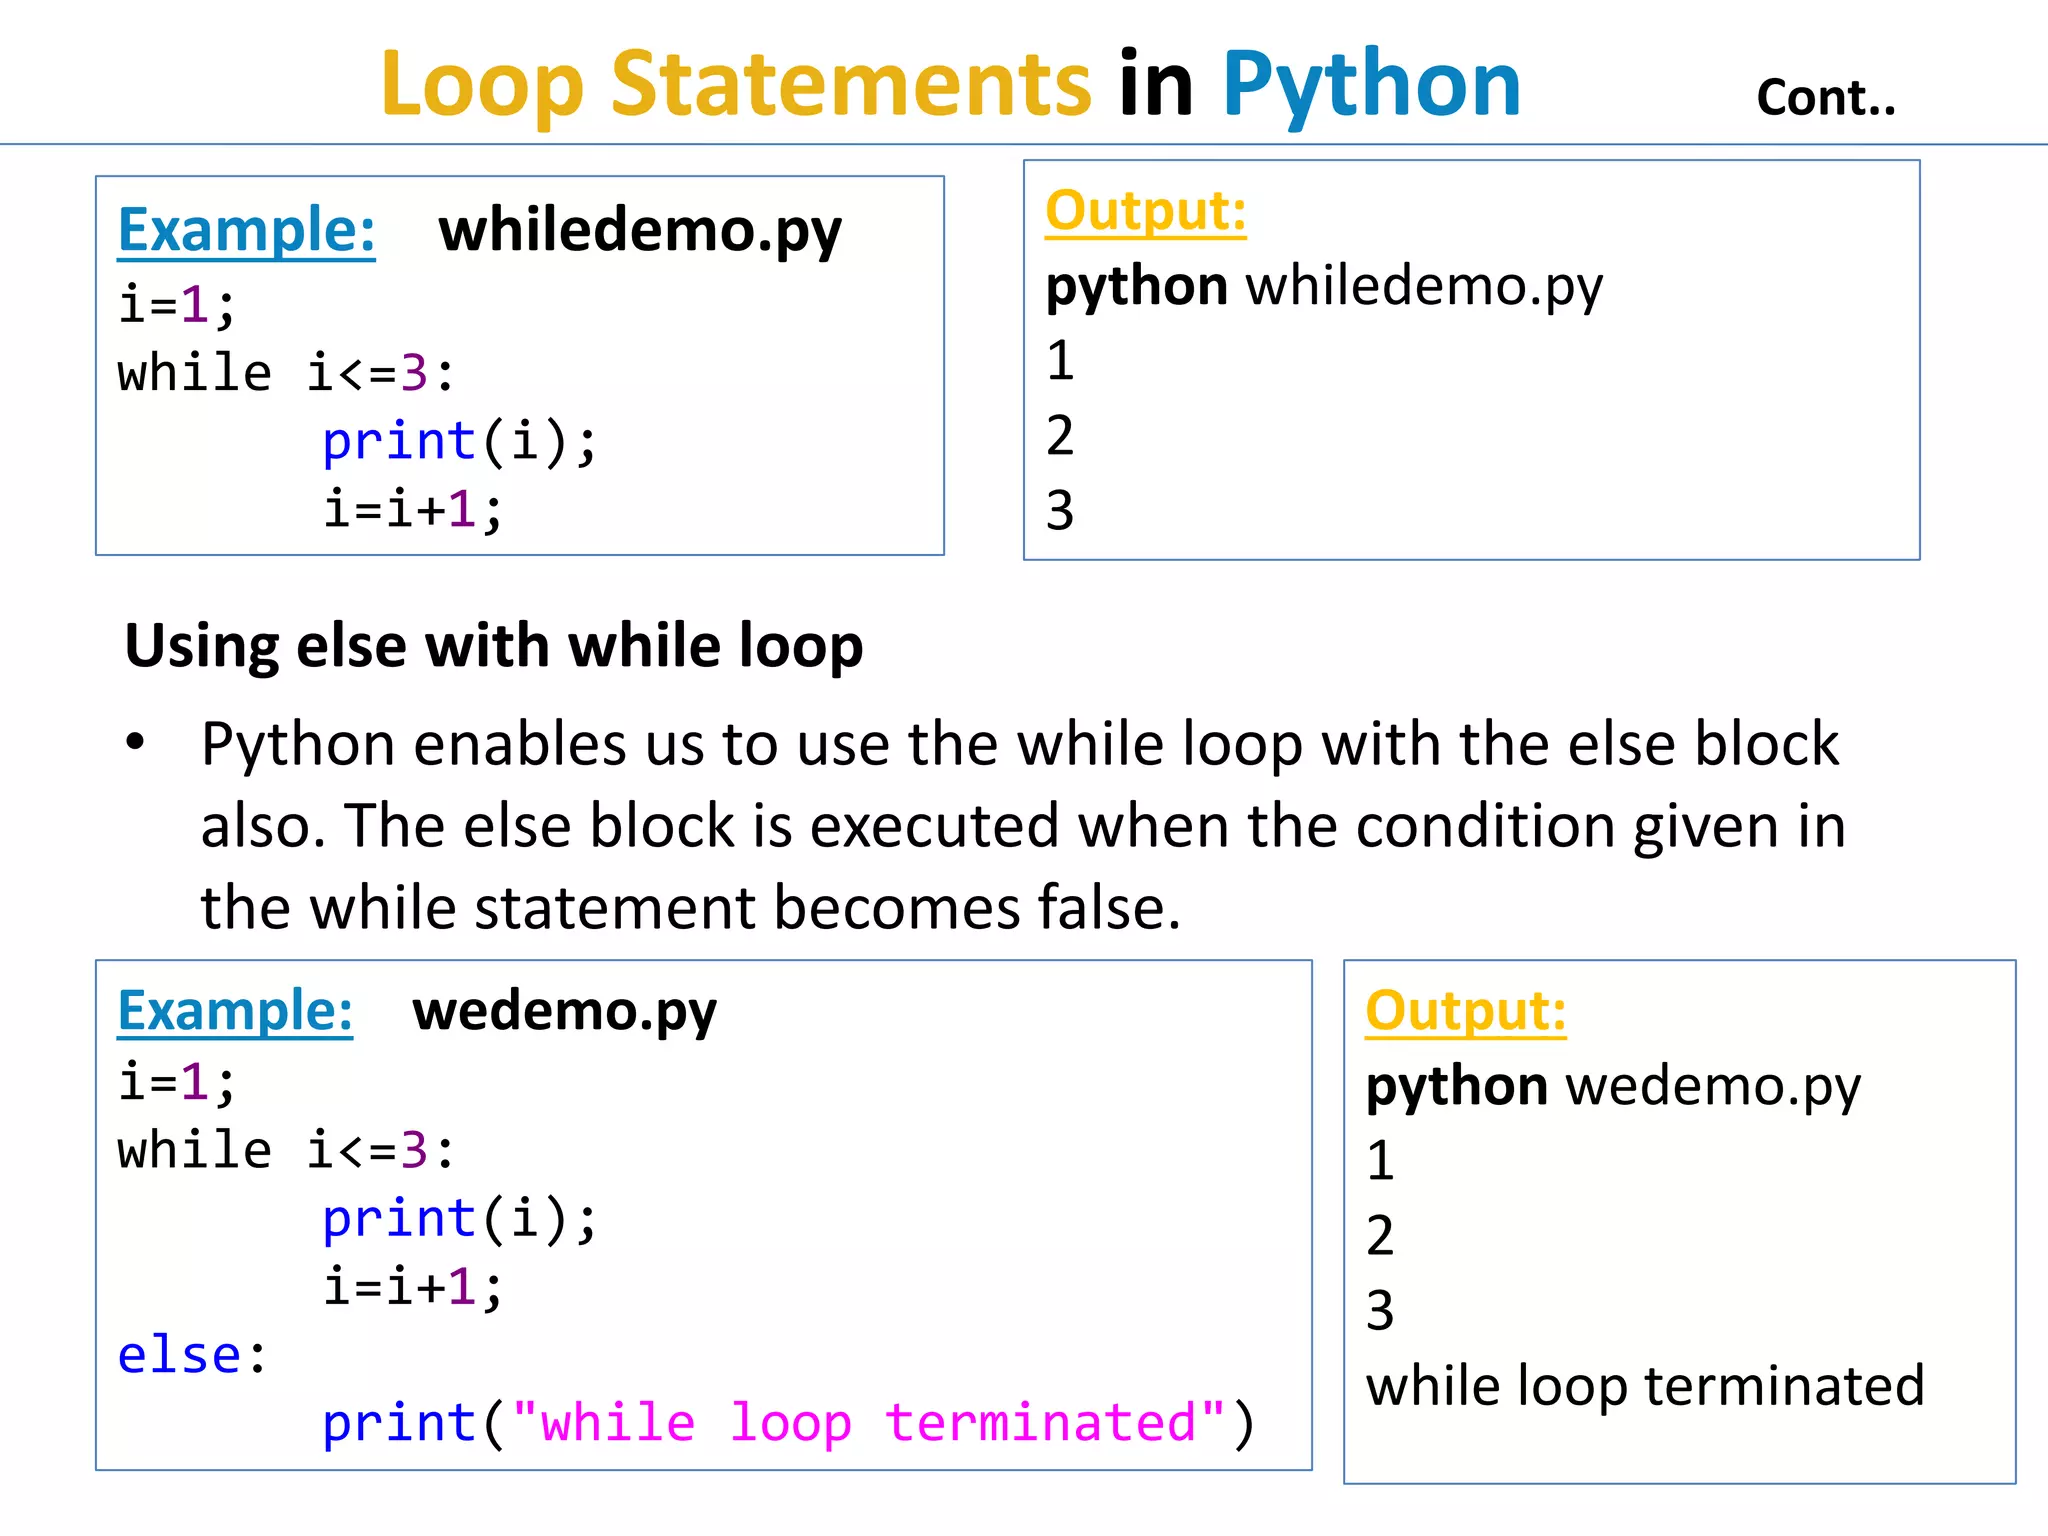Click the string "while loop terminated" in code
The width and height of the screenshot is (2048, 1536).
coord(868,1422)
